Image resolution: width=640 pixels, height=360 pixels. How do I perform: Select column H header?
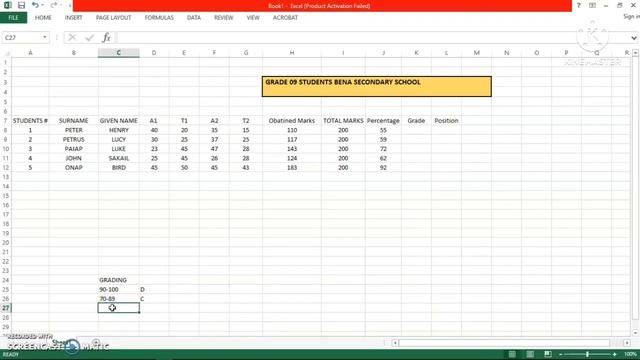[x=292, y=53]
